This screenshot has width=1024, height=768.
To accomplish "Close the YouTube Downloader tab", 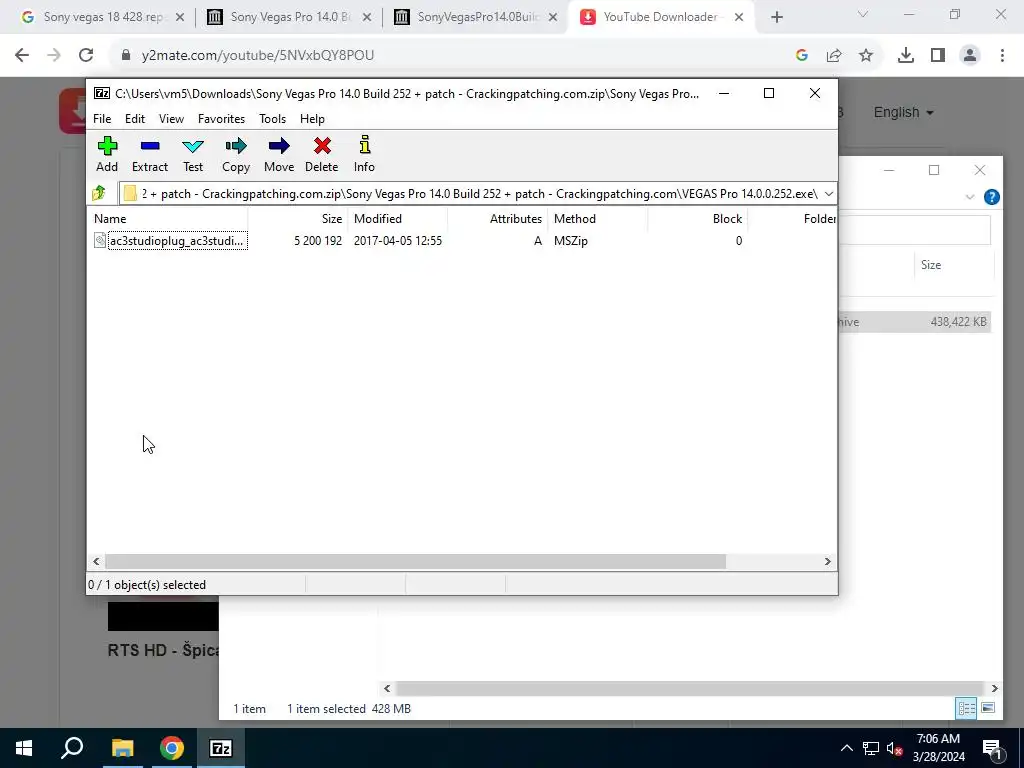I will point(739,18).
